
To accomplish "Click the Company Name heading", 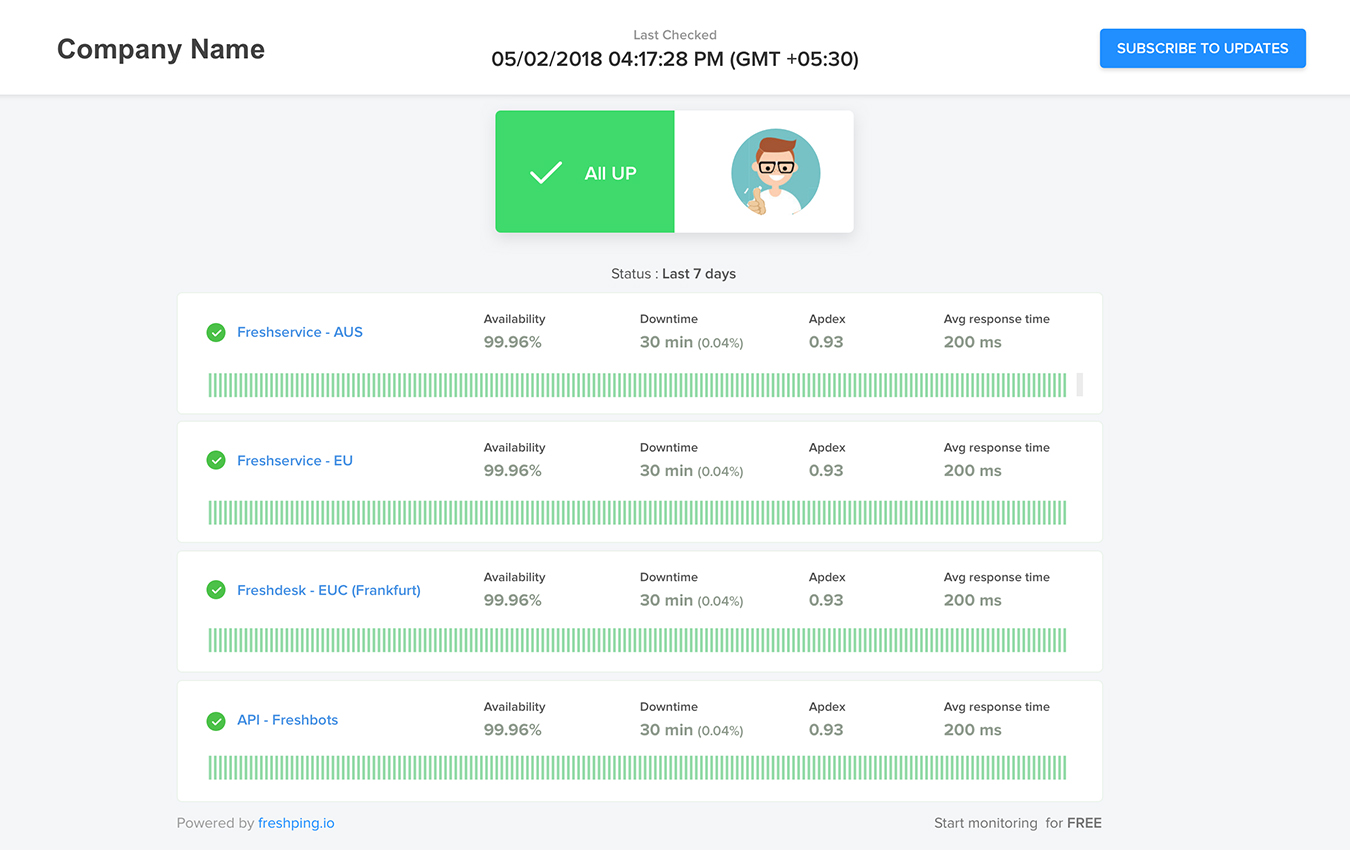I will (161, 49).
